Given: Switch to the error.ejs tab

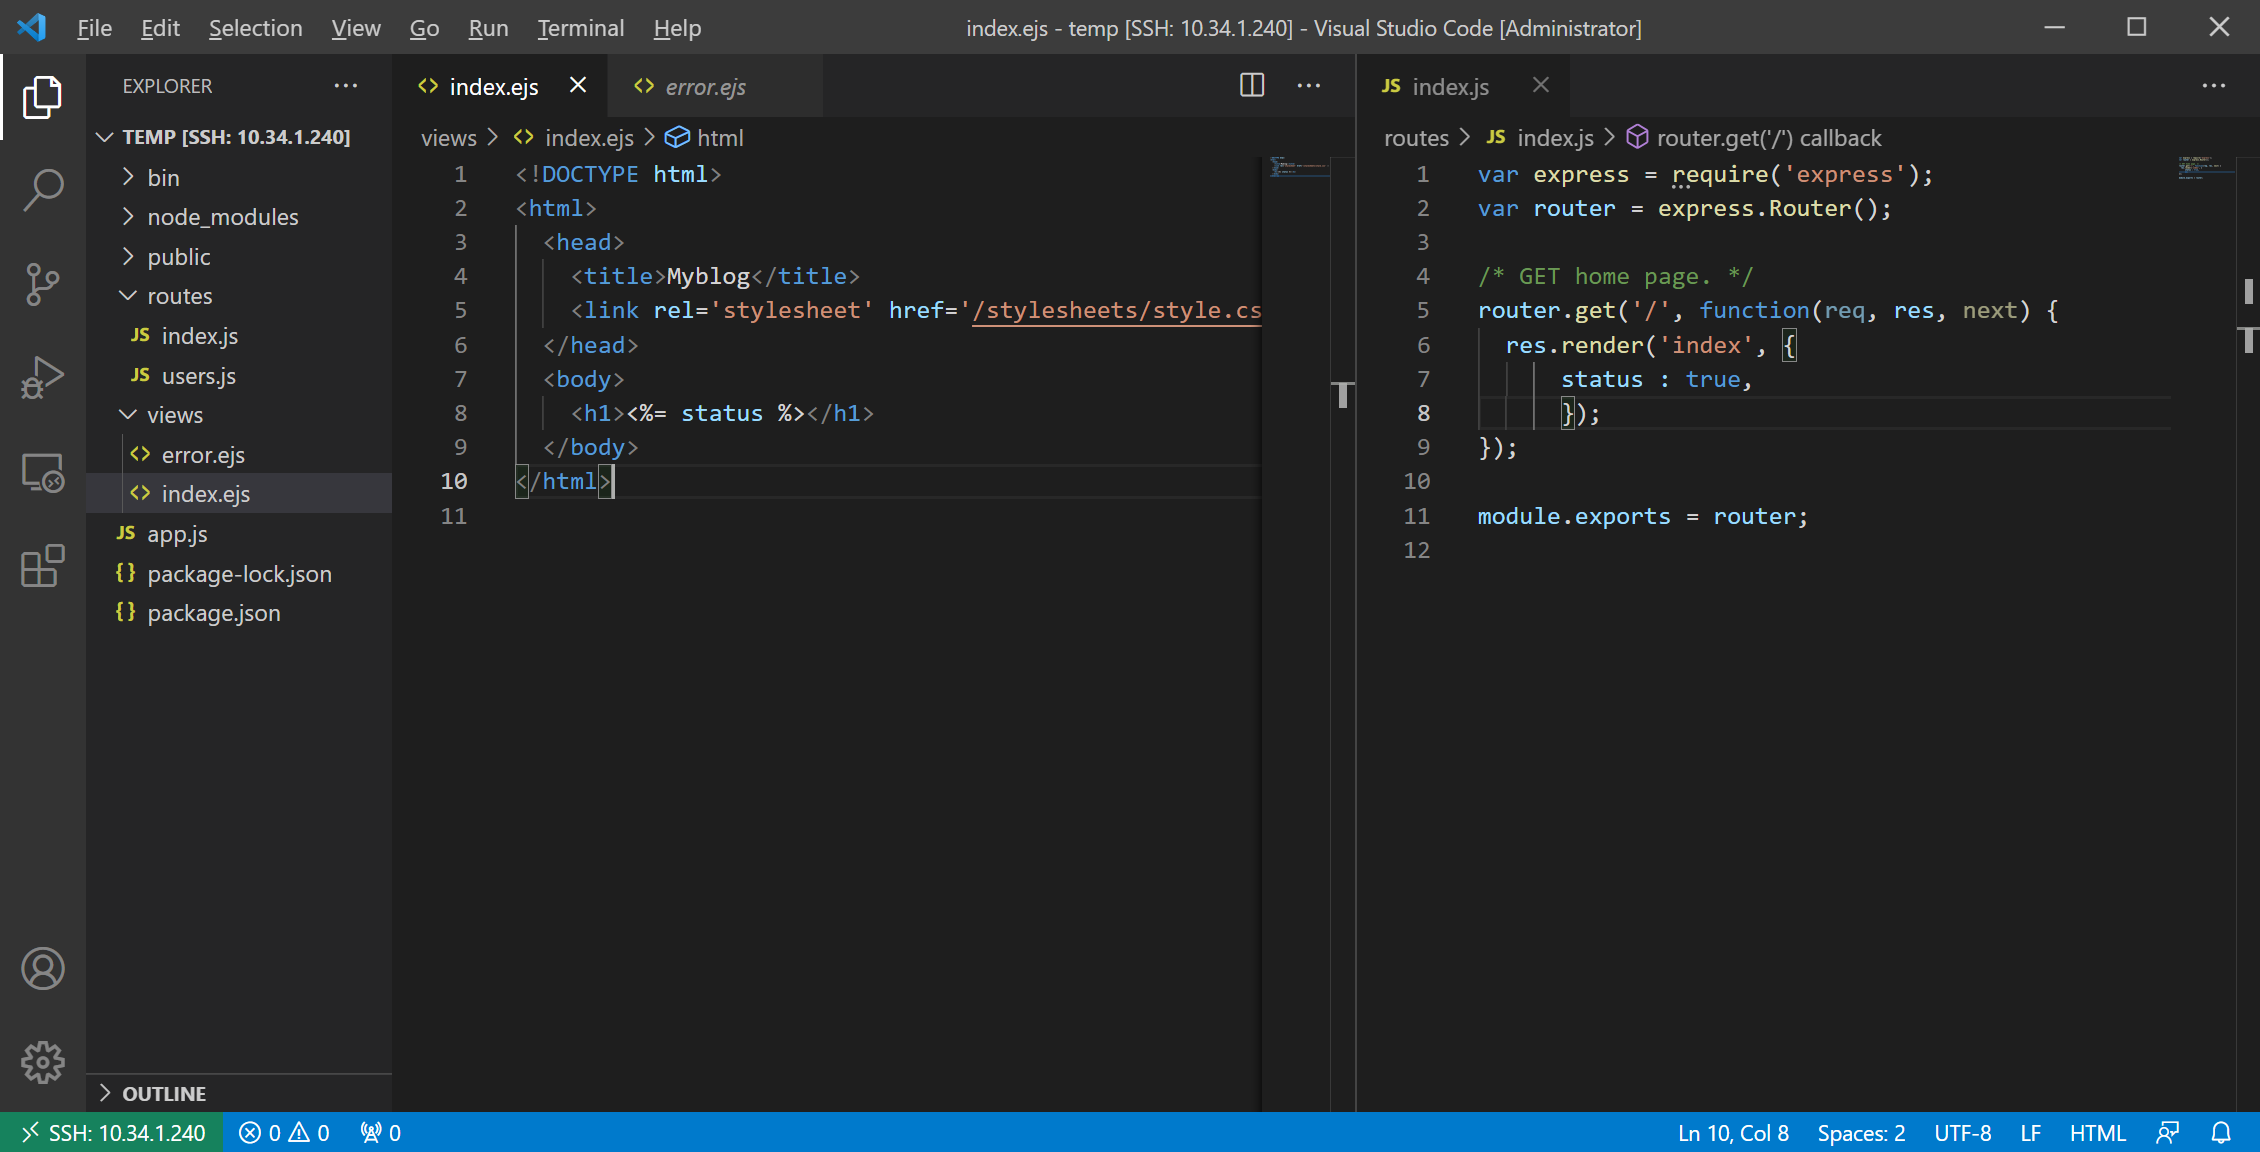Looking at the screenshot, I should click(705, 87).
